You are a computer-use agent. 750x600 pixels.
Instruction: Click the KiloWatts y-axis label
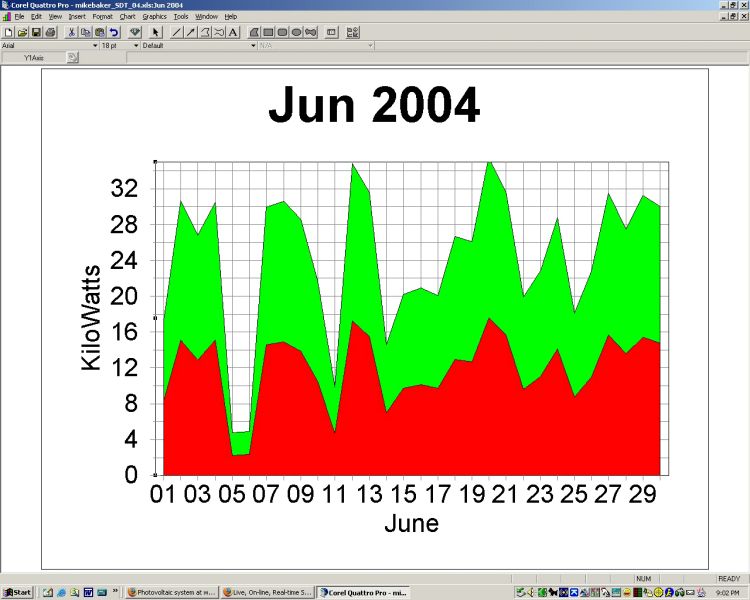coord(91,318)
